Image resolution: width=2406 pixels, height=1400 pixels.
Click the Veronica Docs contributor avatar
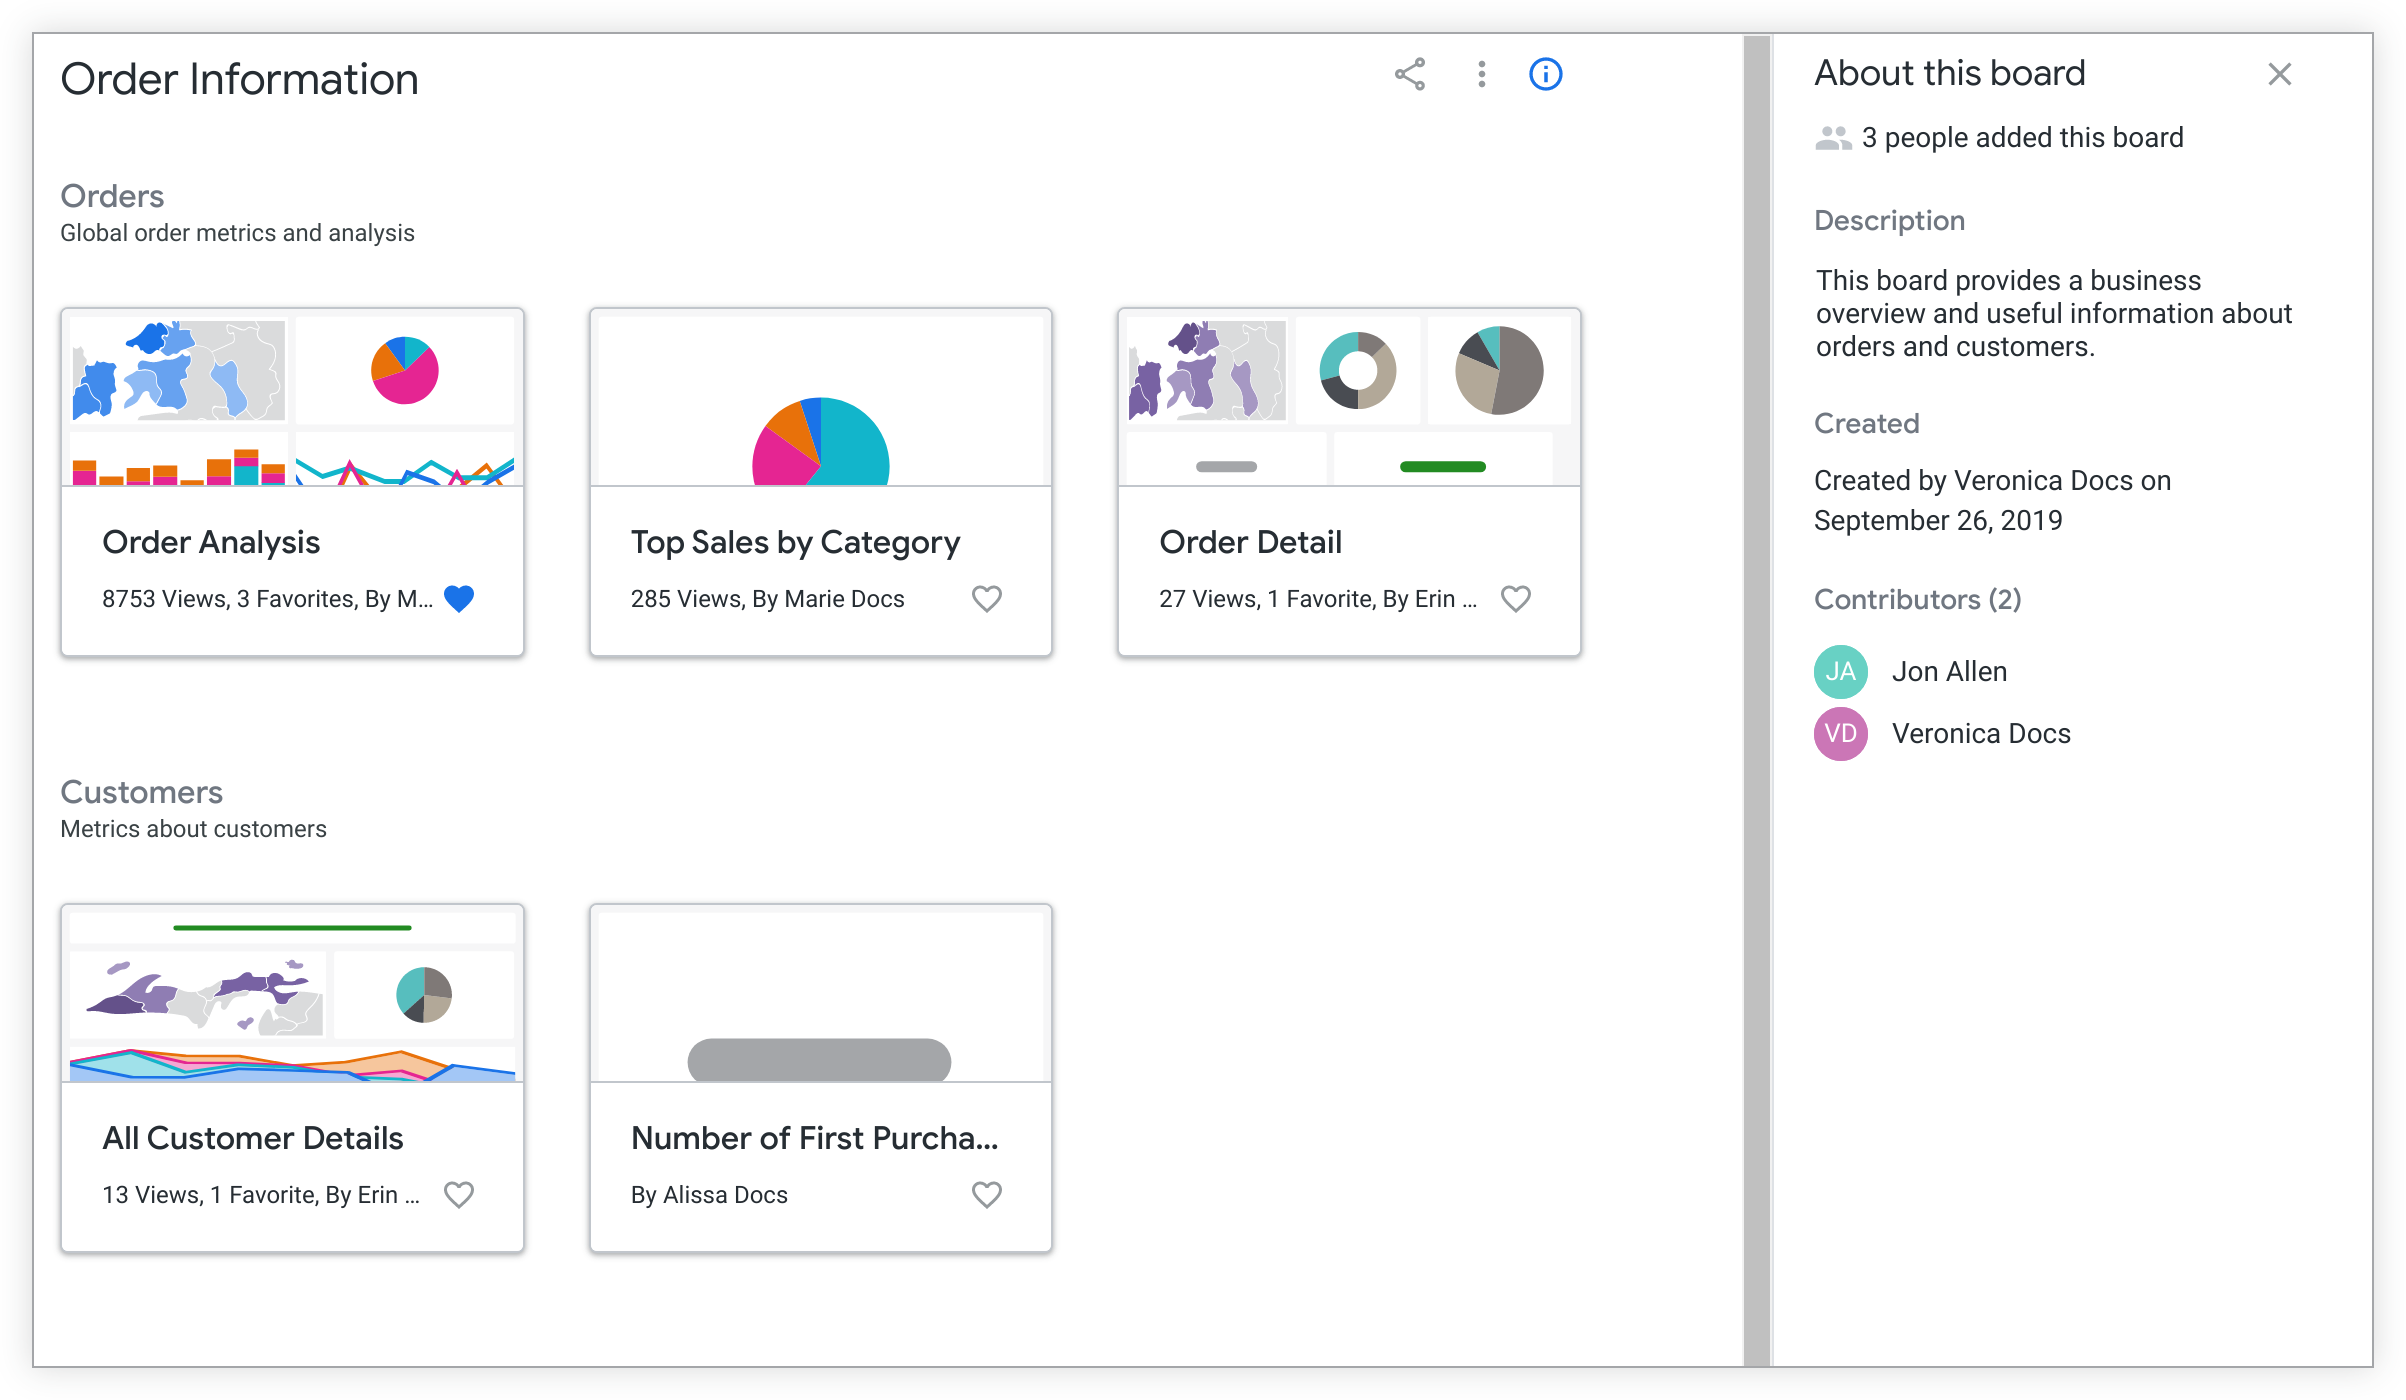1843,733
